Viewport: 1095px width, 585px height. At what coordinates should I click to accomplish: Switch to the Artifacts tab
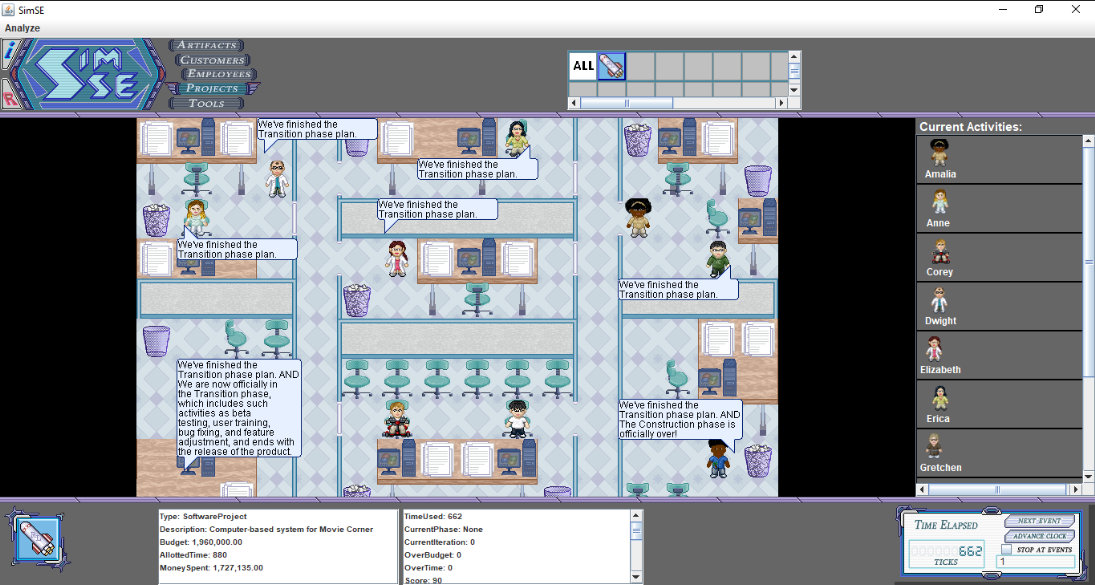(x=207, y=45)
